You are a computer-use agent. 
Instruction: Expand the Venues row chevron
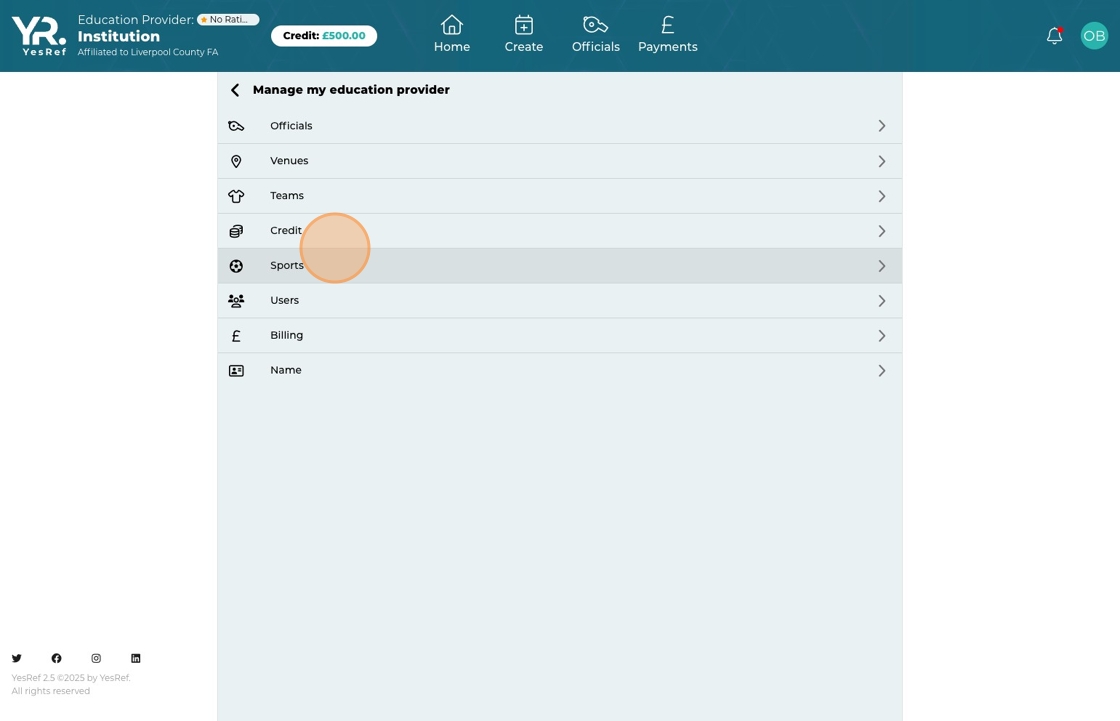point(881,161)
